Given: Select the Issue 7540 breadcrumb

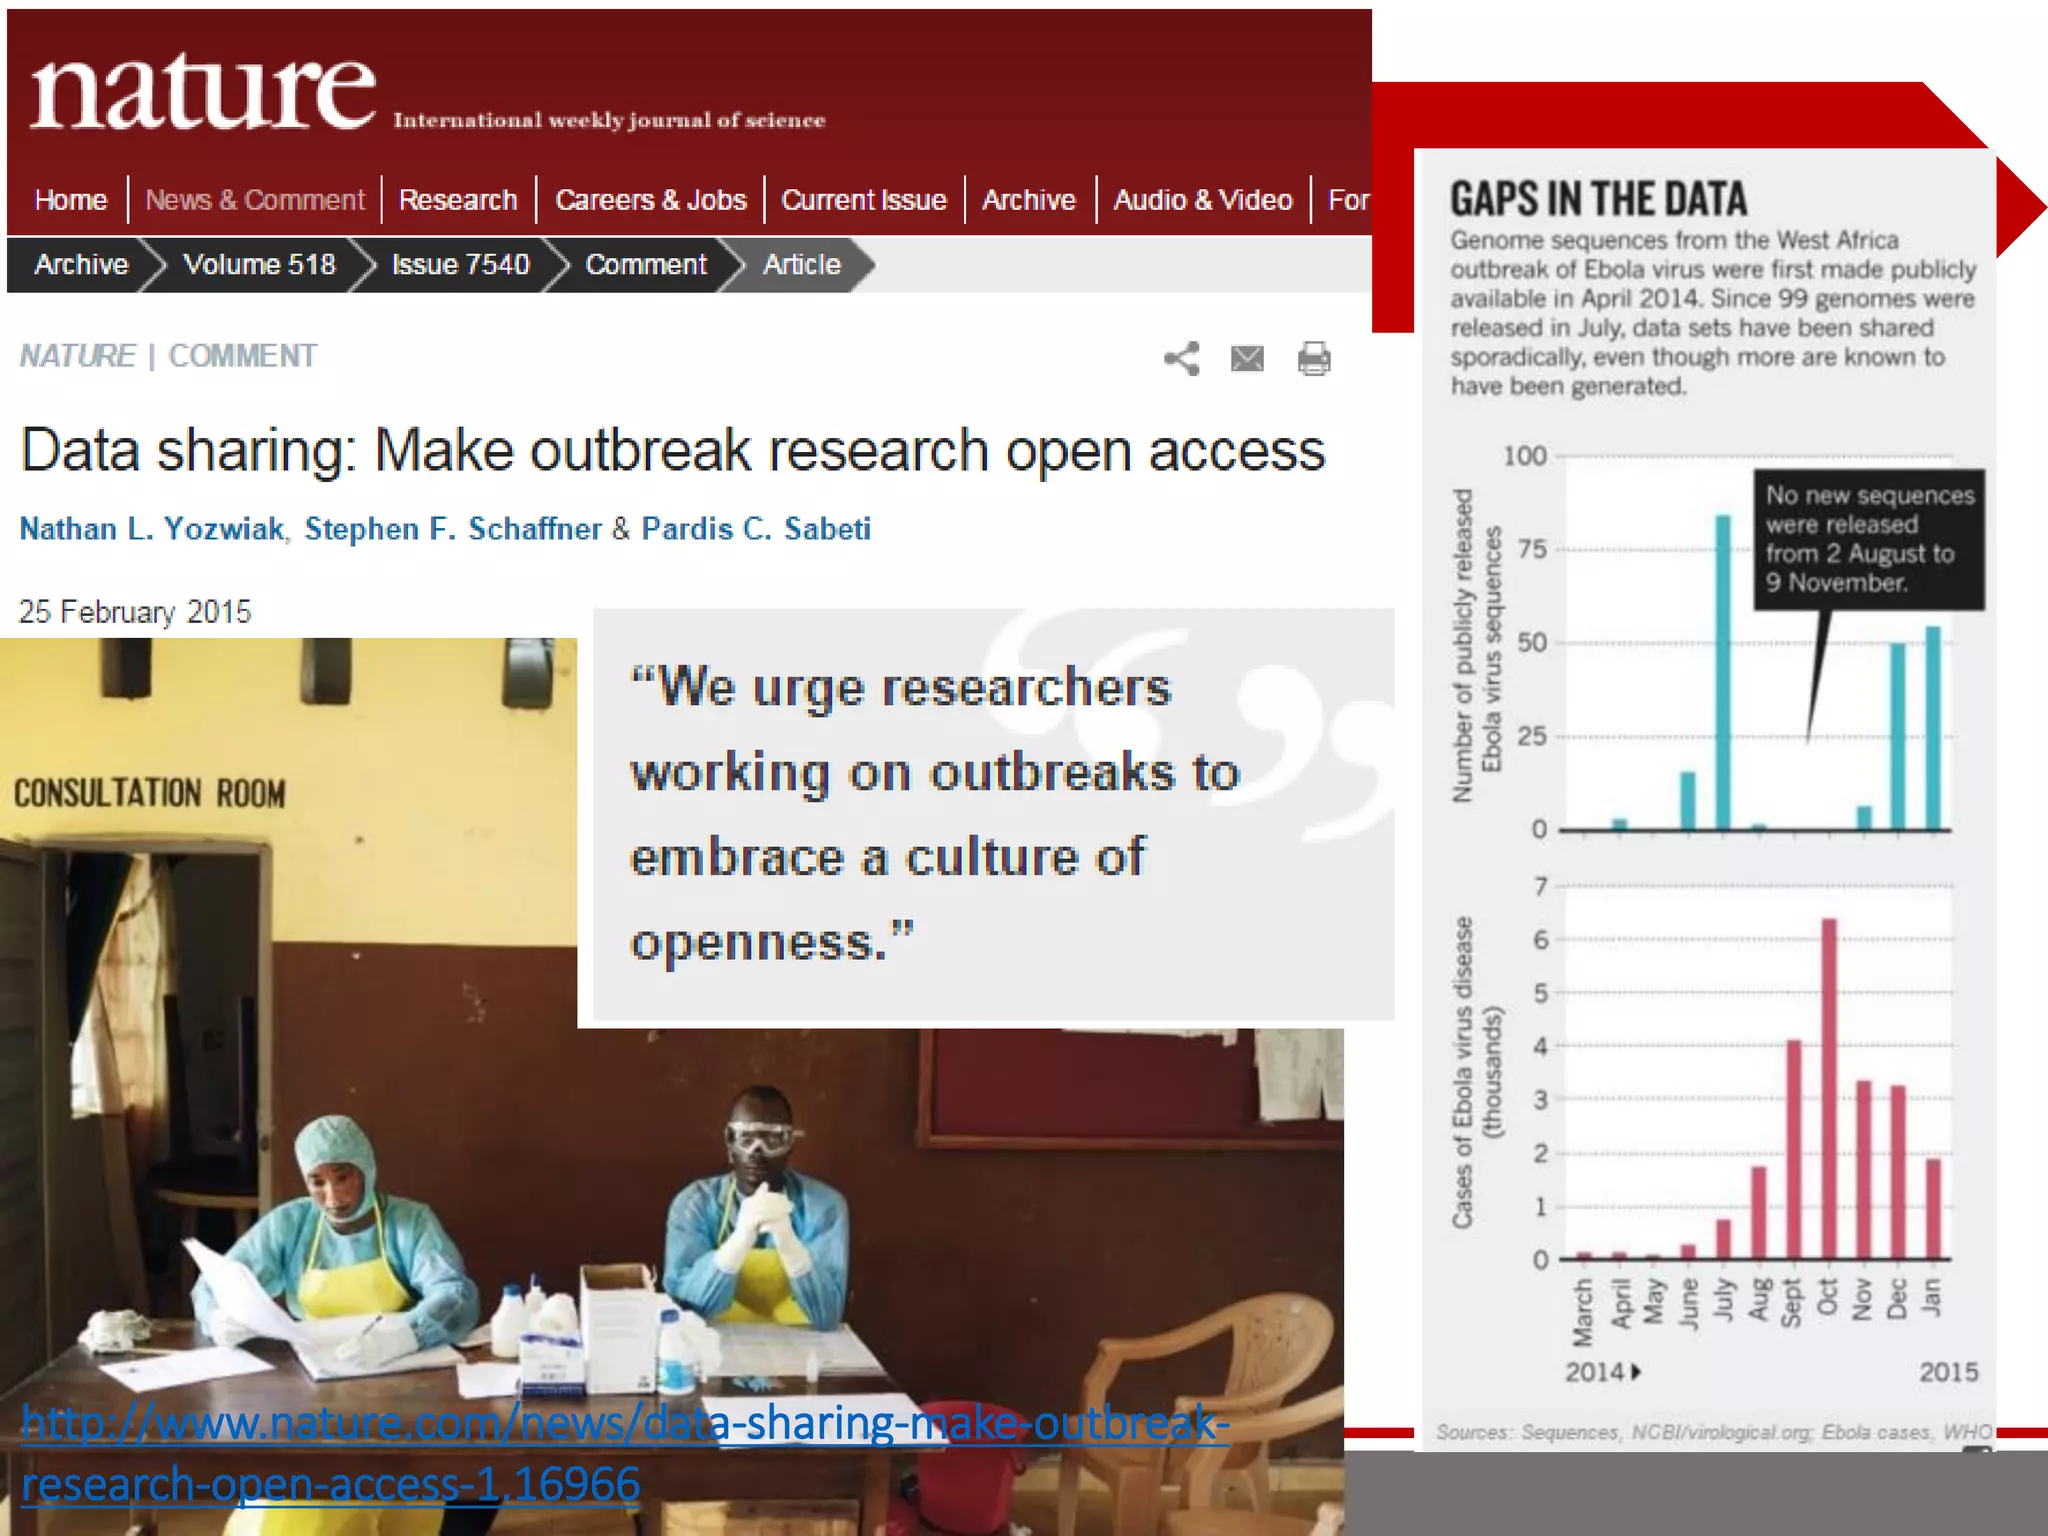Looking at the screenshot, I should tap(461, 265).
